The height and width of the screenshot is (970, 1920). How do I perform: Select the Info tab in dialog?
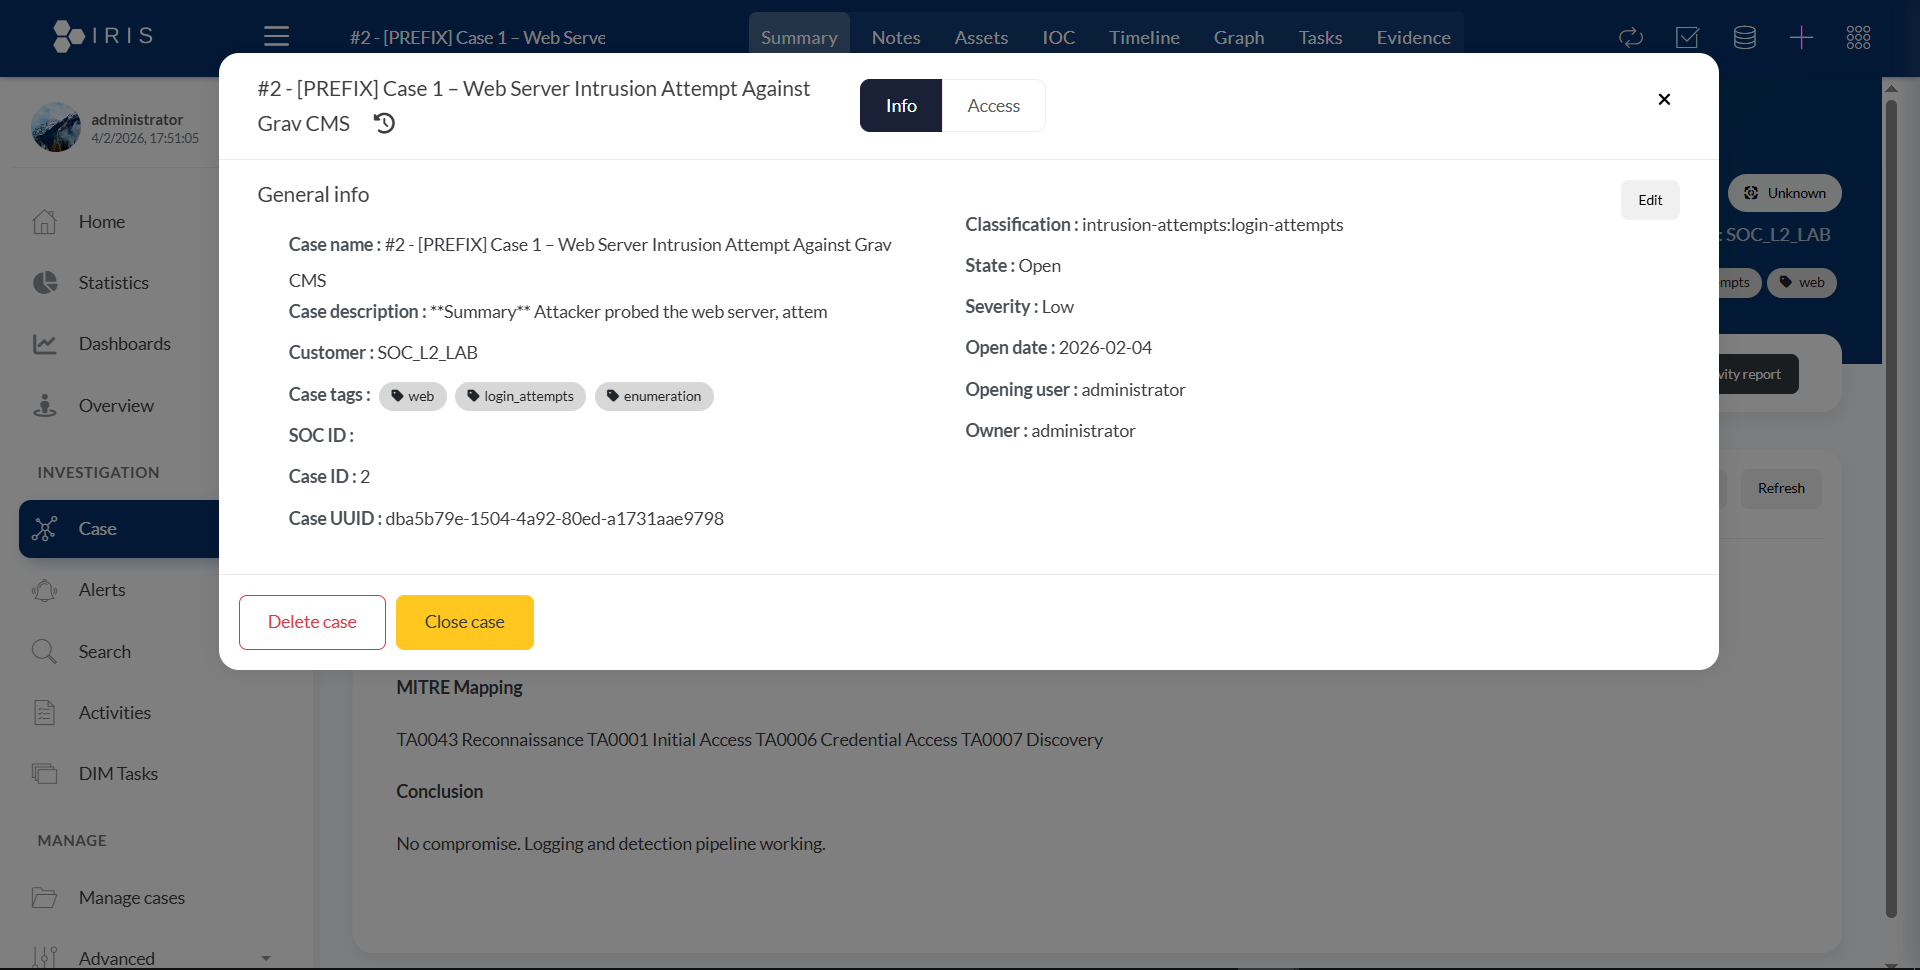pos(900,106)
